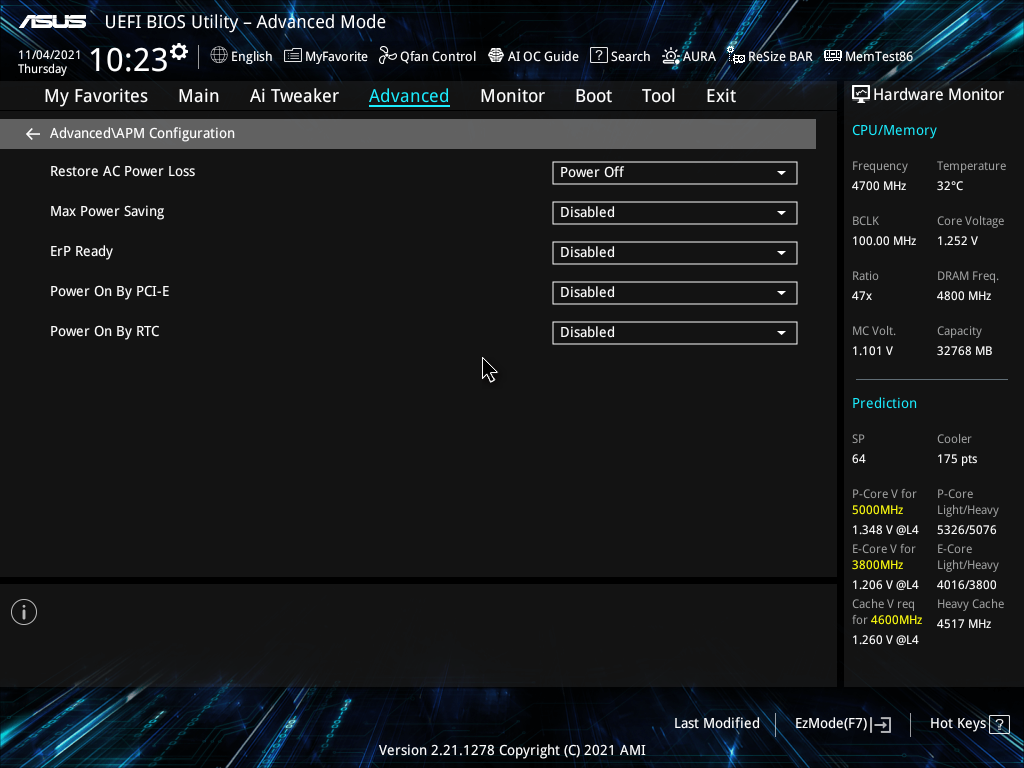
Task: Click the ReSize BAR label
Action: (x=780, y=57)
